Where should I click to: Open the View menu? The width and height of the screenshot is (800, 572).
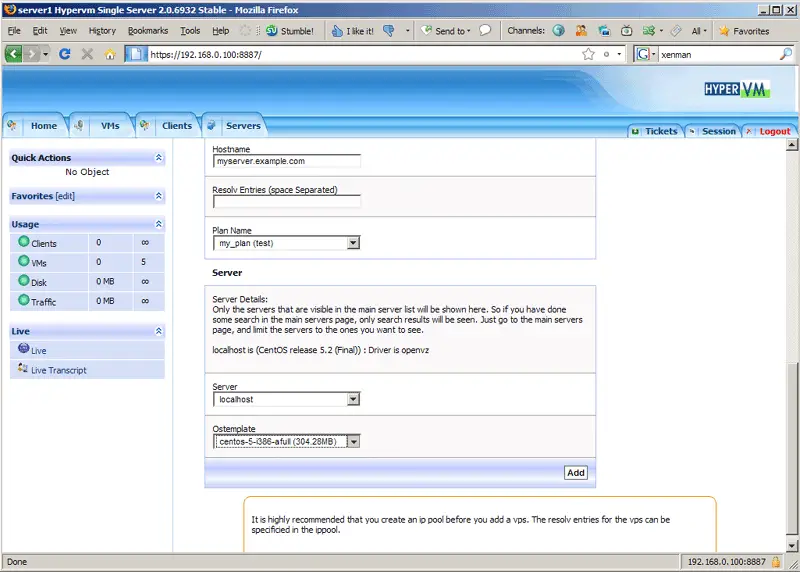click(68, 31)
